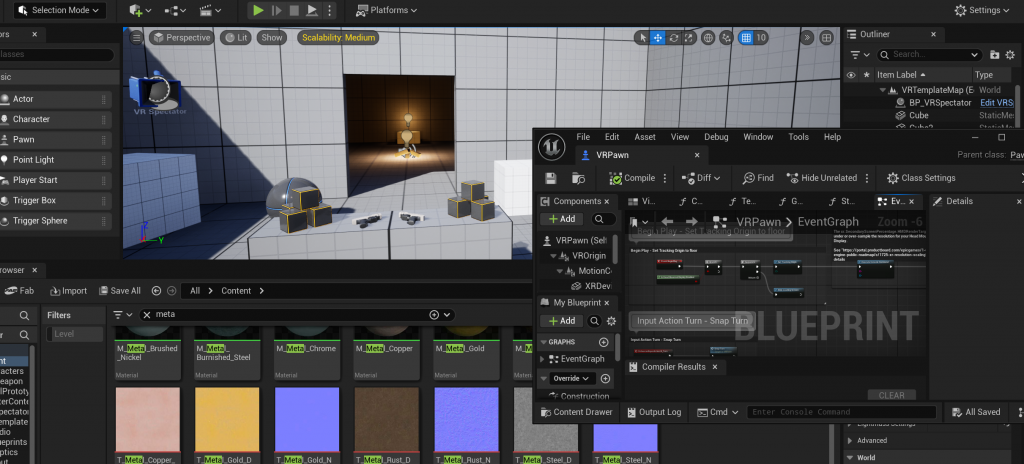Toggle world/local coordinate space globe icon
Screen dimensions: 1024x464
click(709, 38)
